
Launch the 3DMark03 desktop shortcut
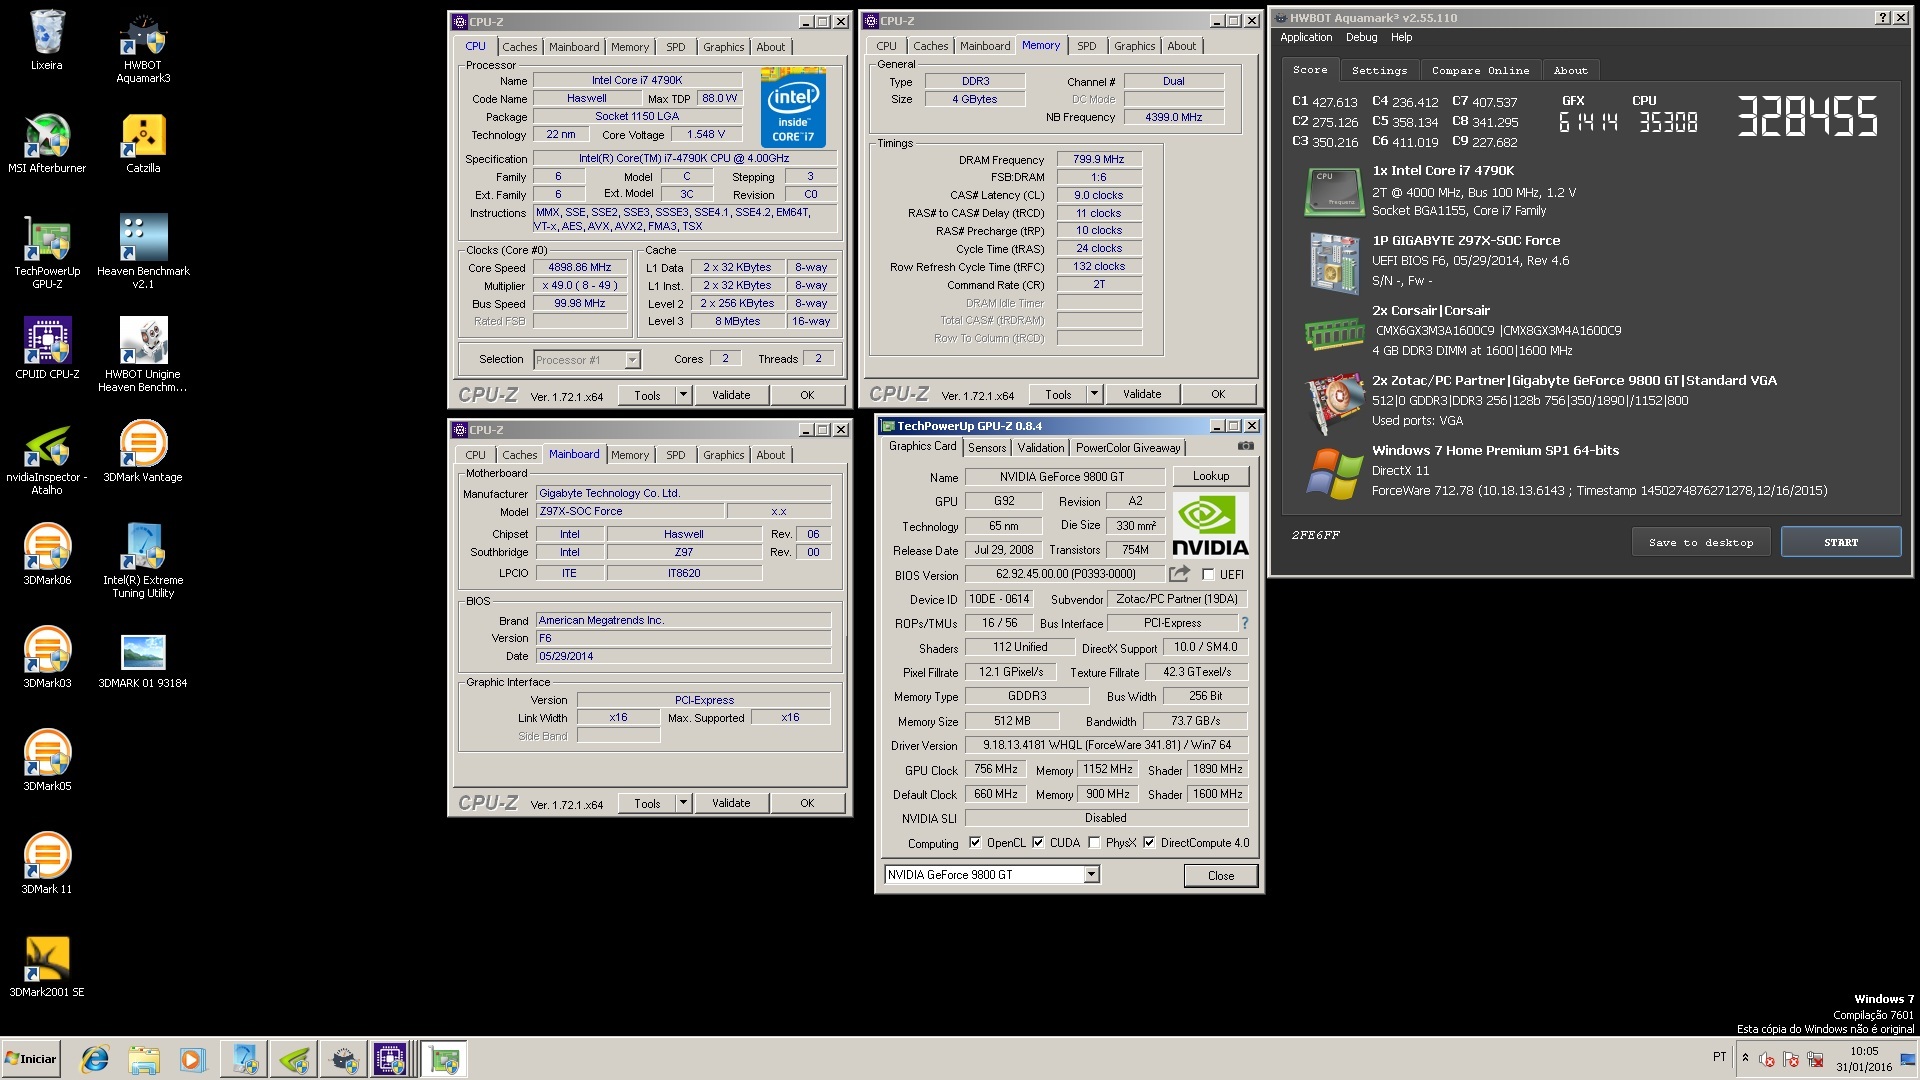point(47,657)
